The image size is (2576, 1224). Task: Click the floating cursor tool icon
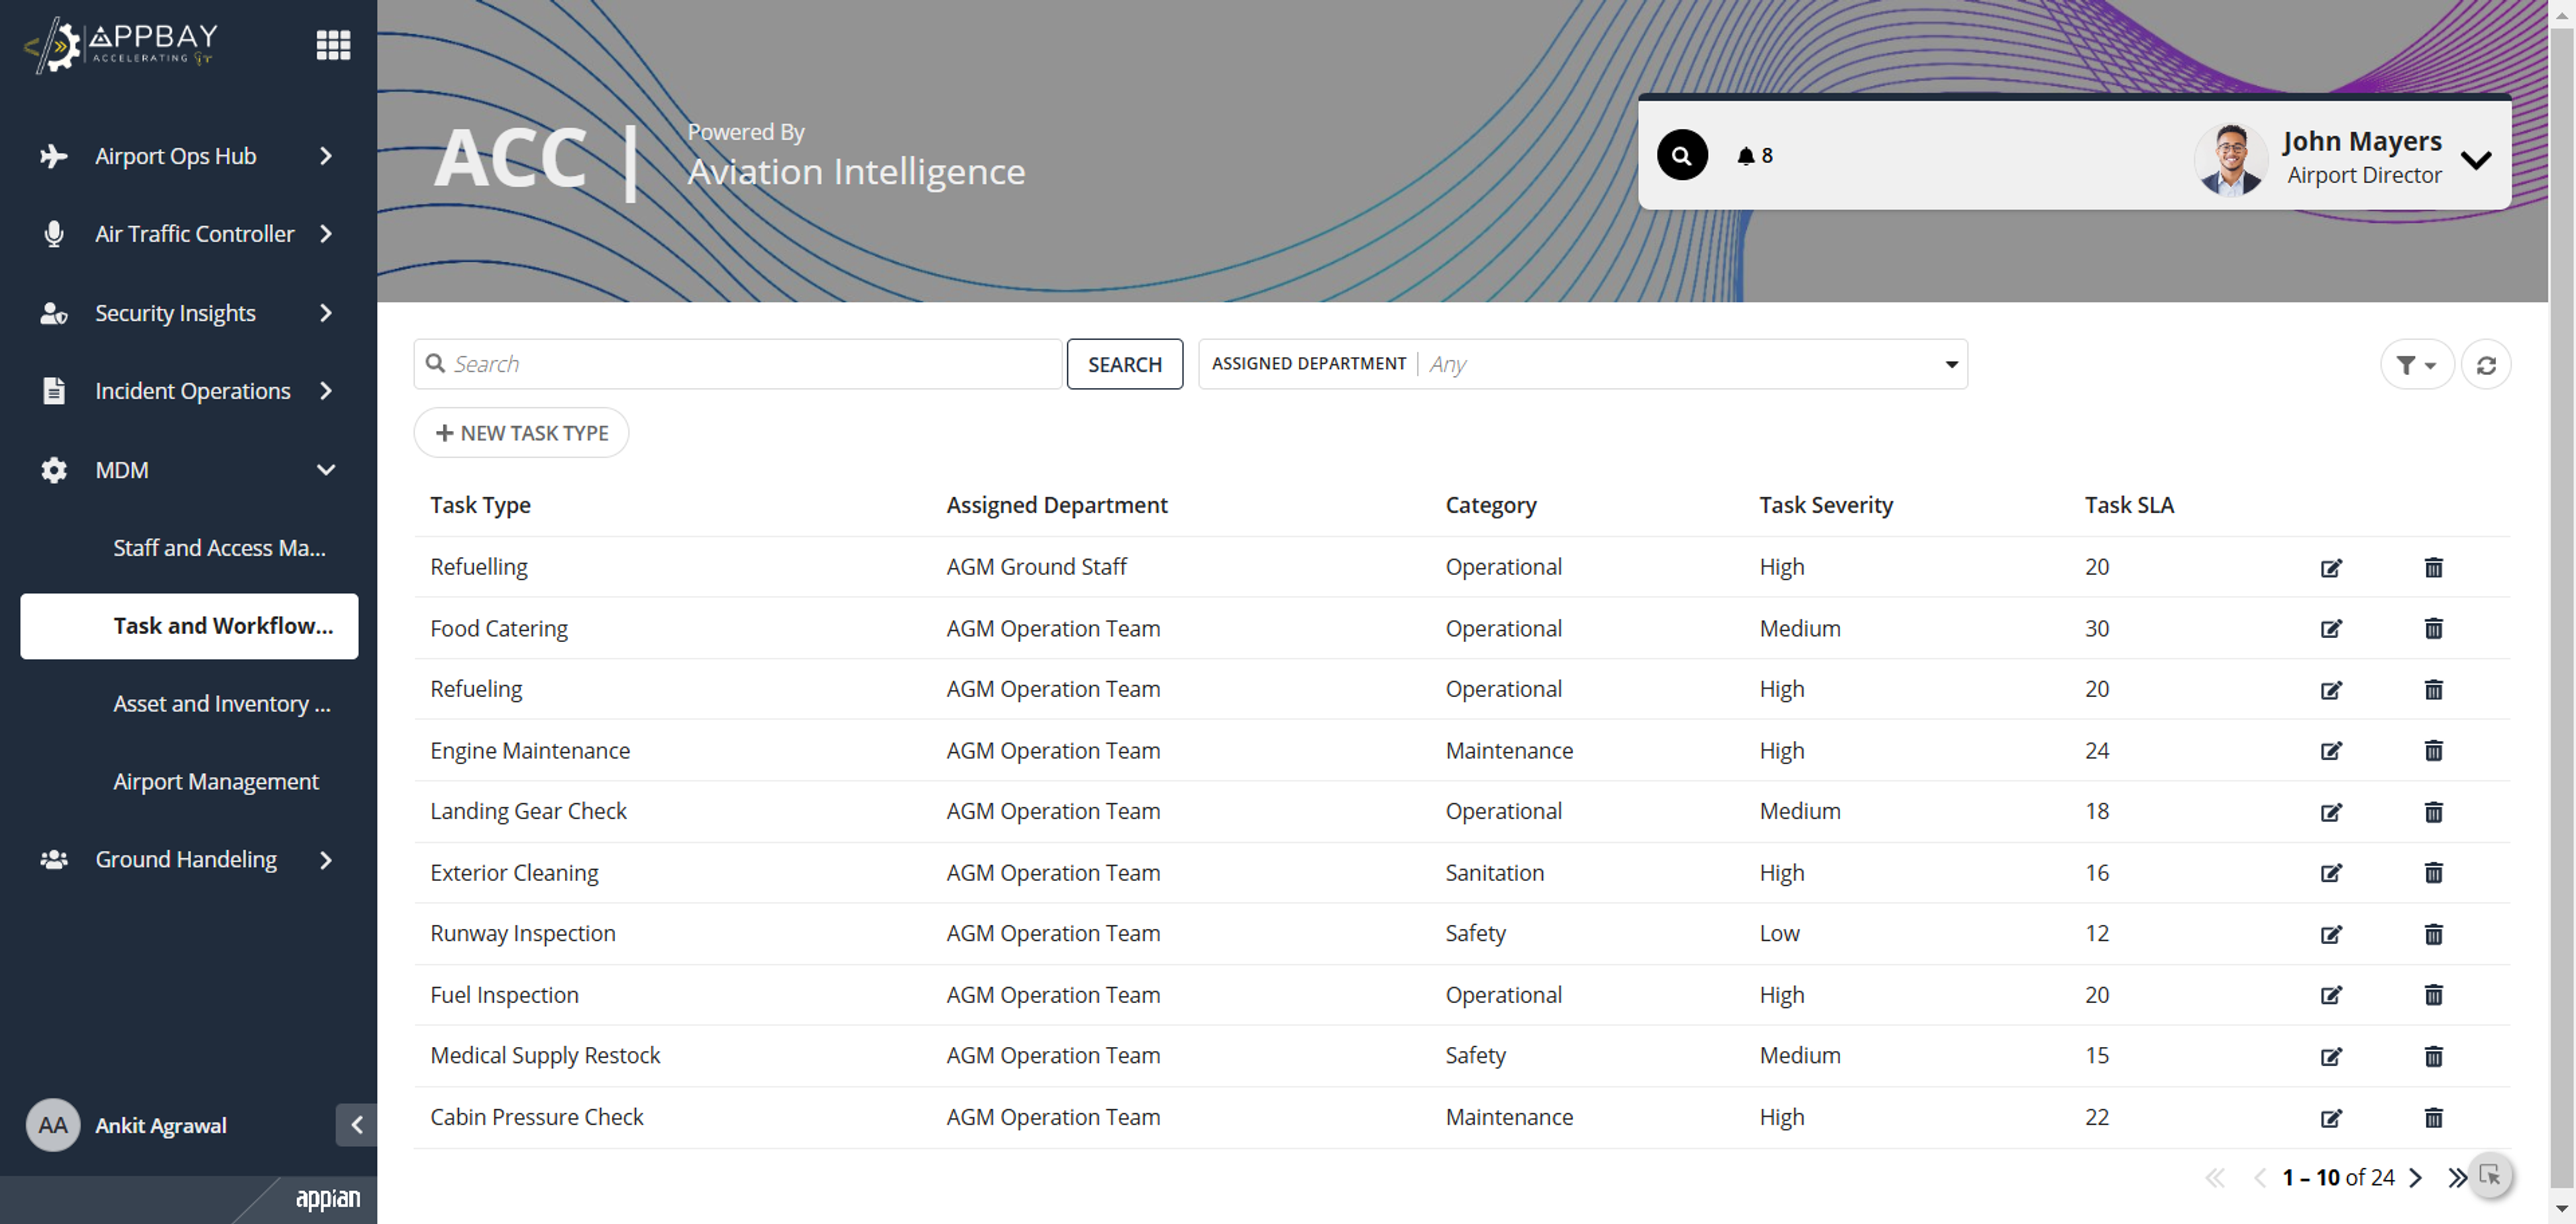[2490, 1175]
